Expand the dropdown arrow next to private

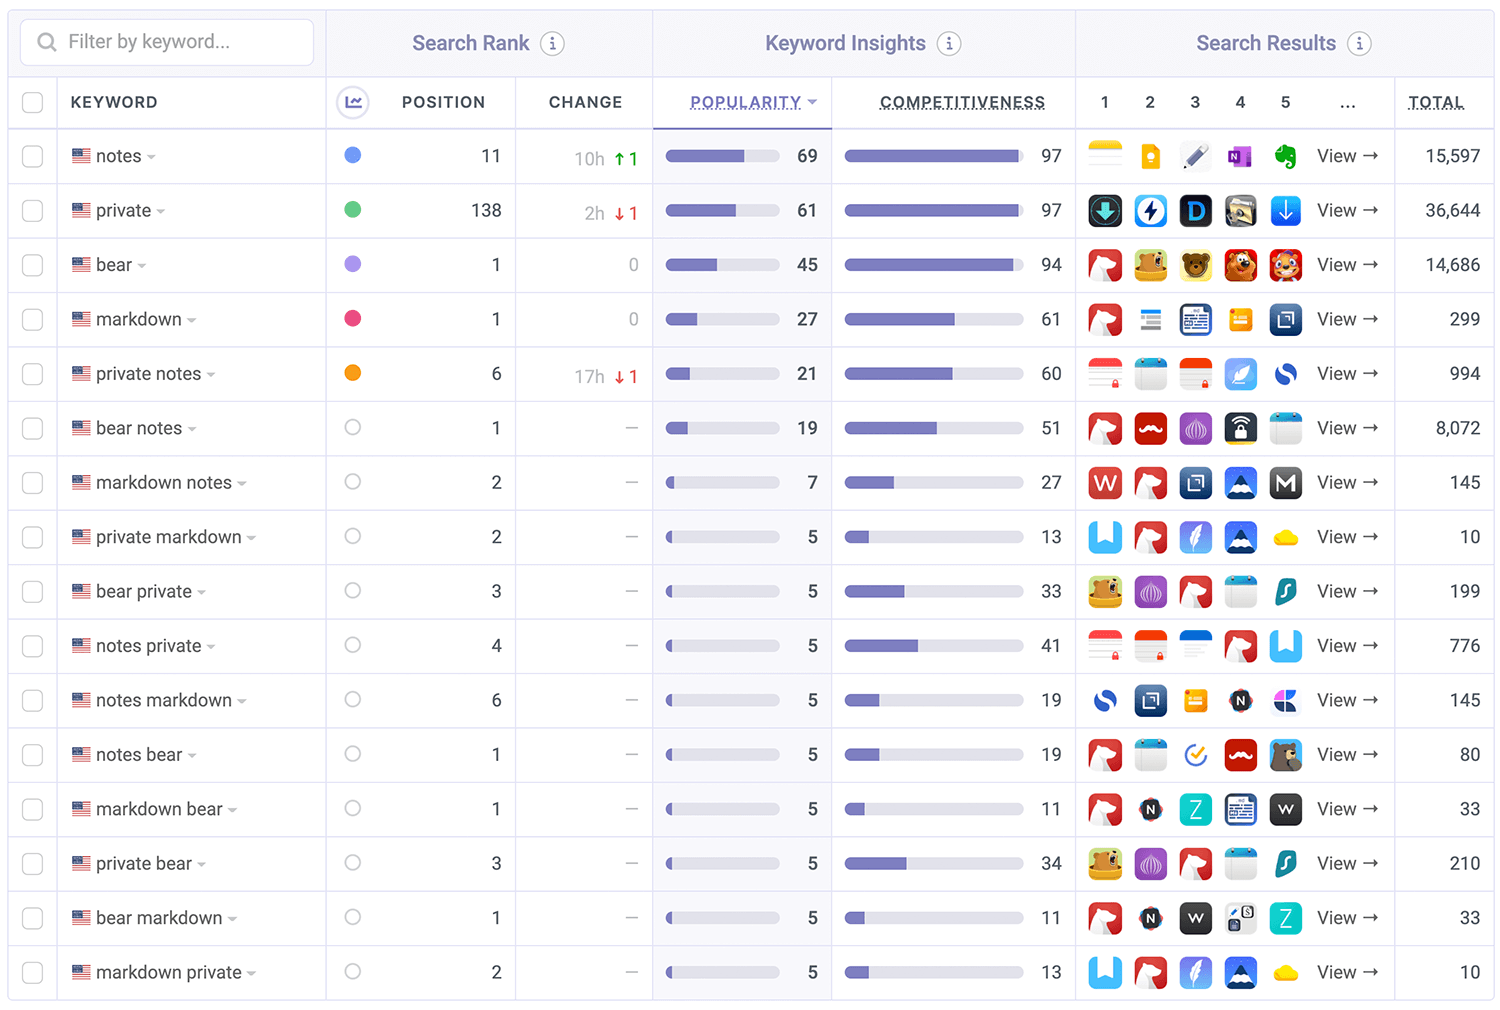[x=161, y=212]
